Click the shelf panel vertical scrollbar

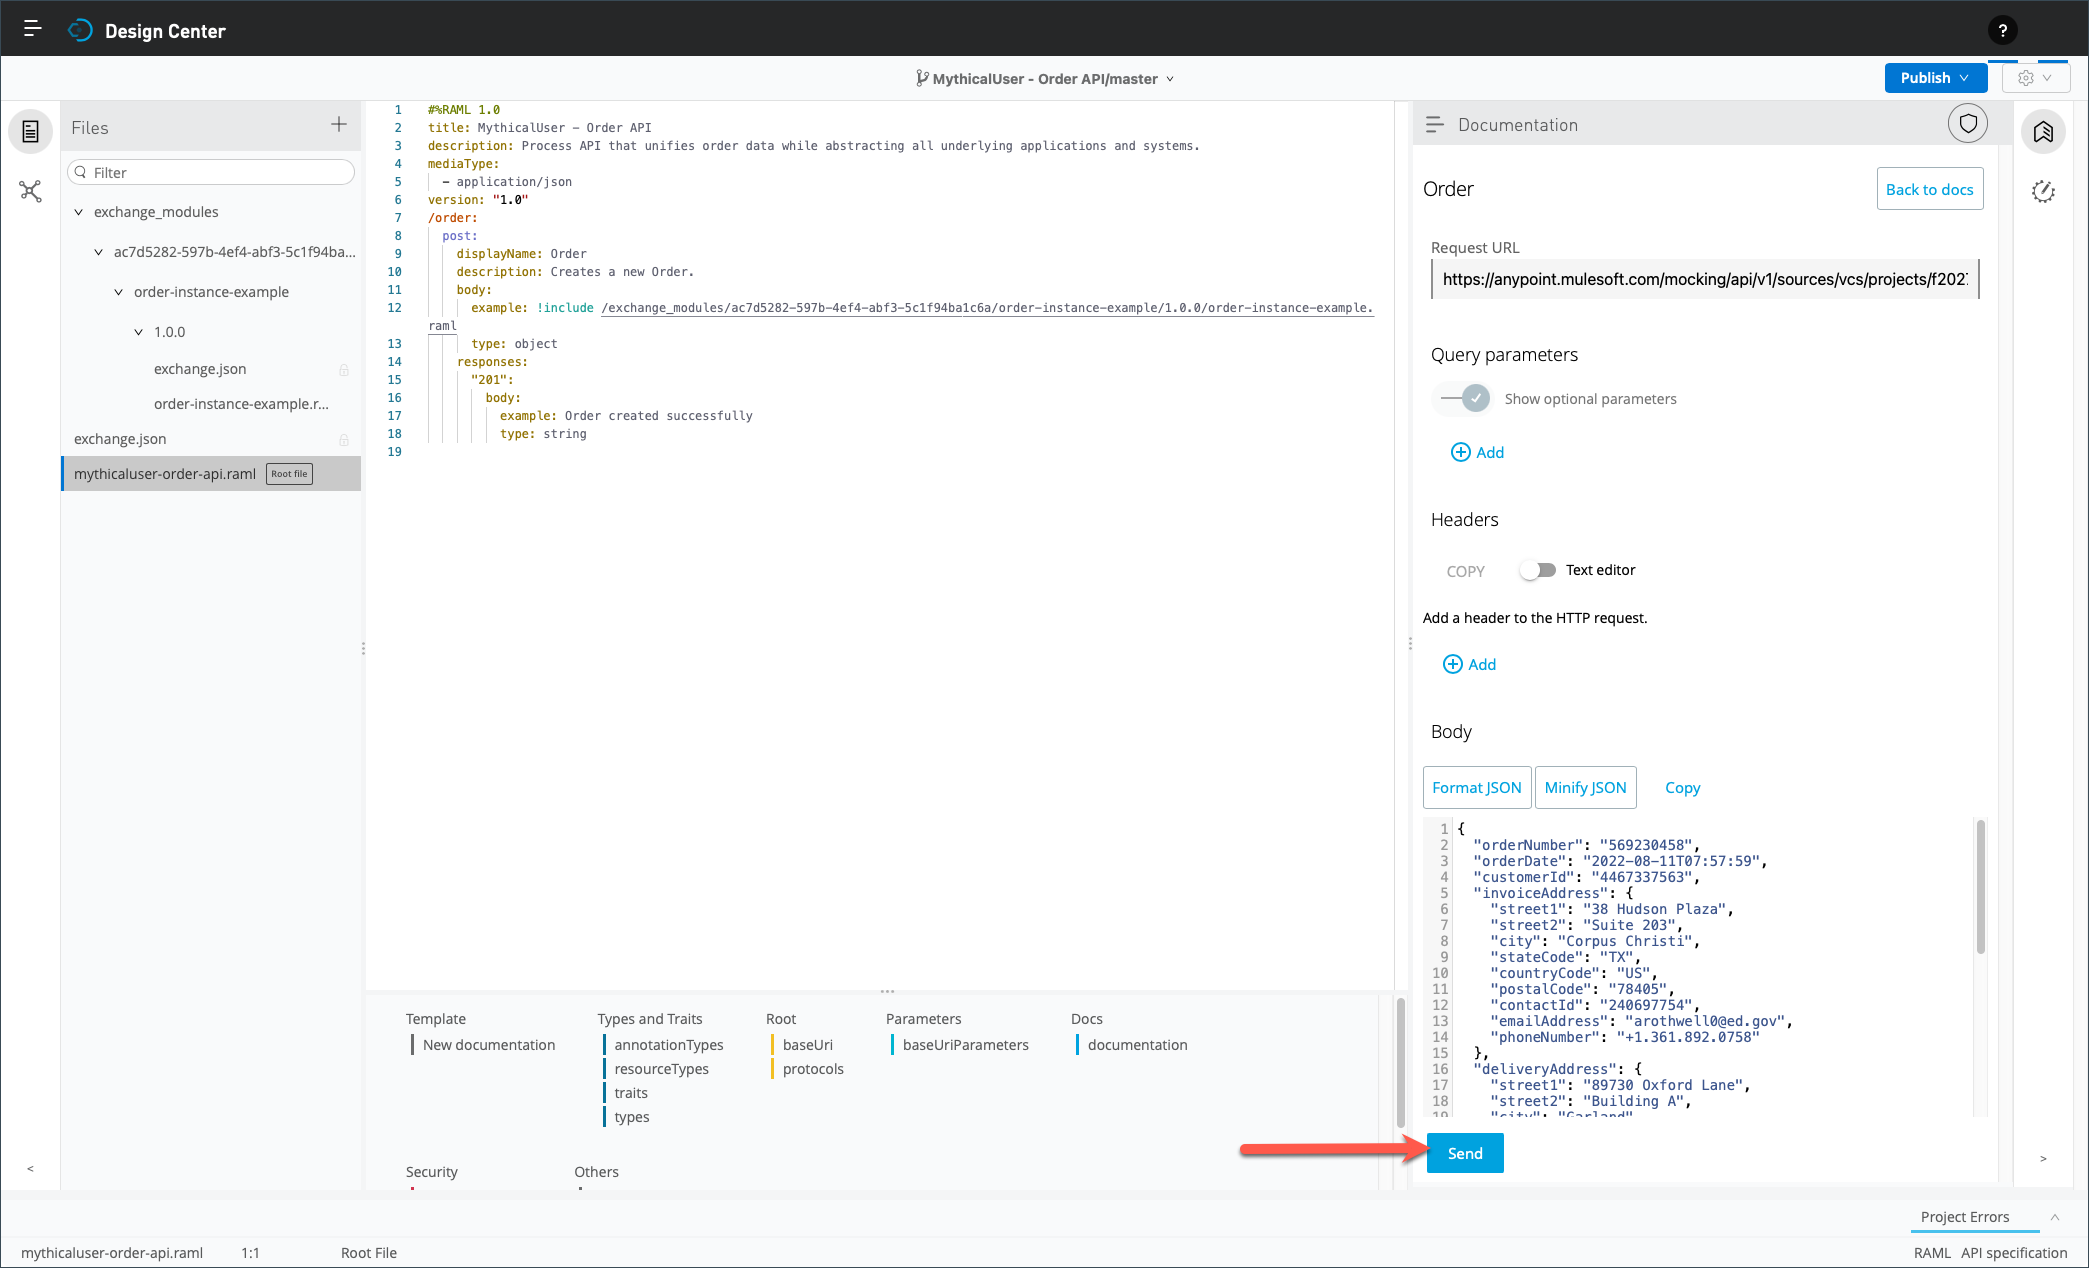click(1400, 1062)
